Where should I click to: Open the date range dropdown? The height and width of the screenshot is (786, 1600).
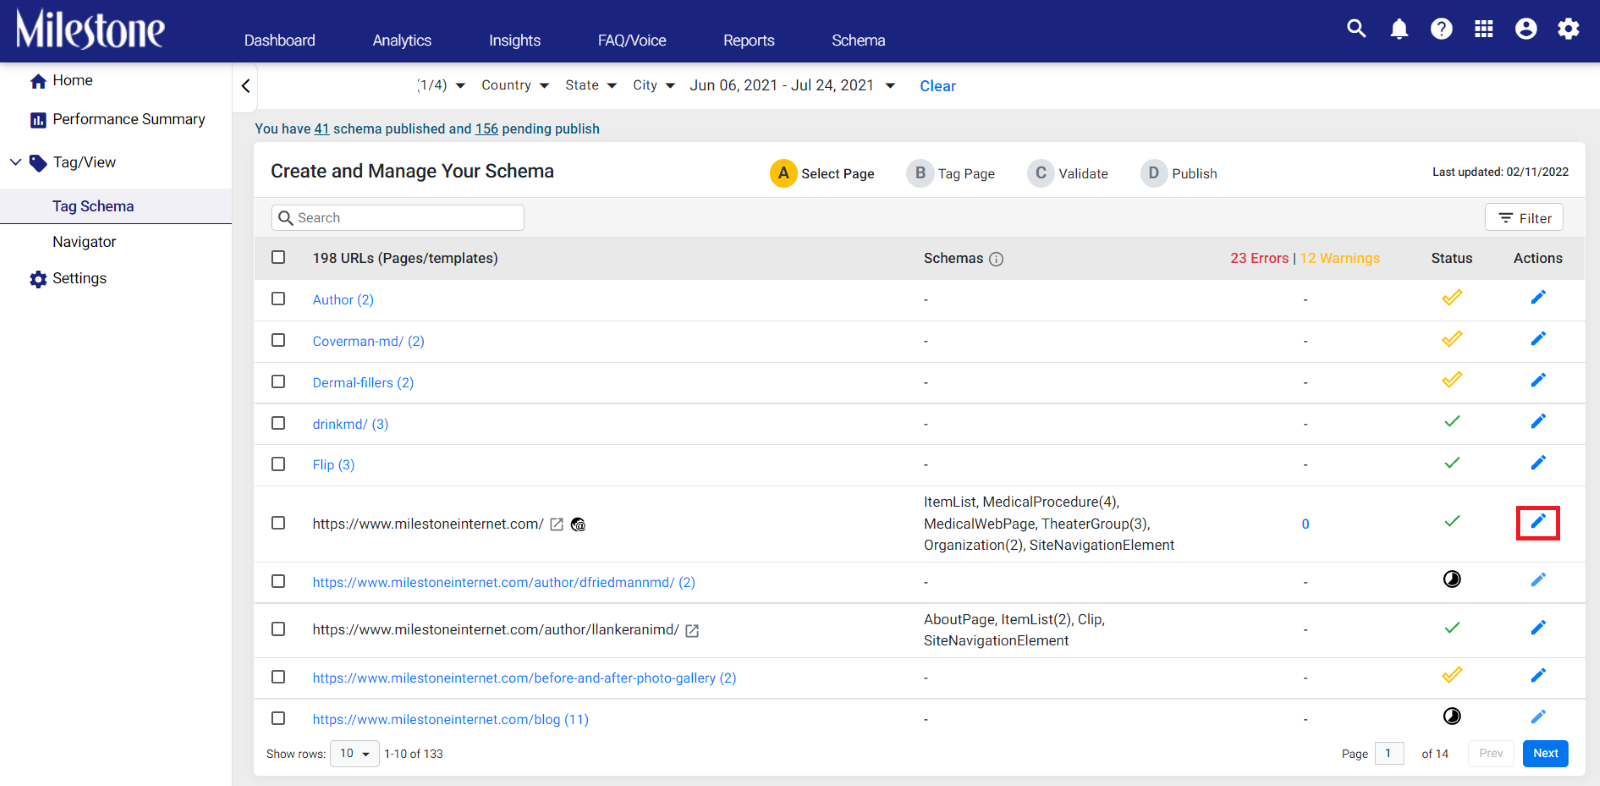pos(792,86)
